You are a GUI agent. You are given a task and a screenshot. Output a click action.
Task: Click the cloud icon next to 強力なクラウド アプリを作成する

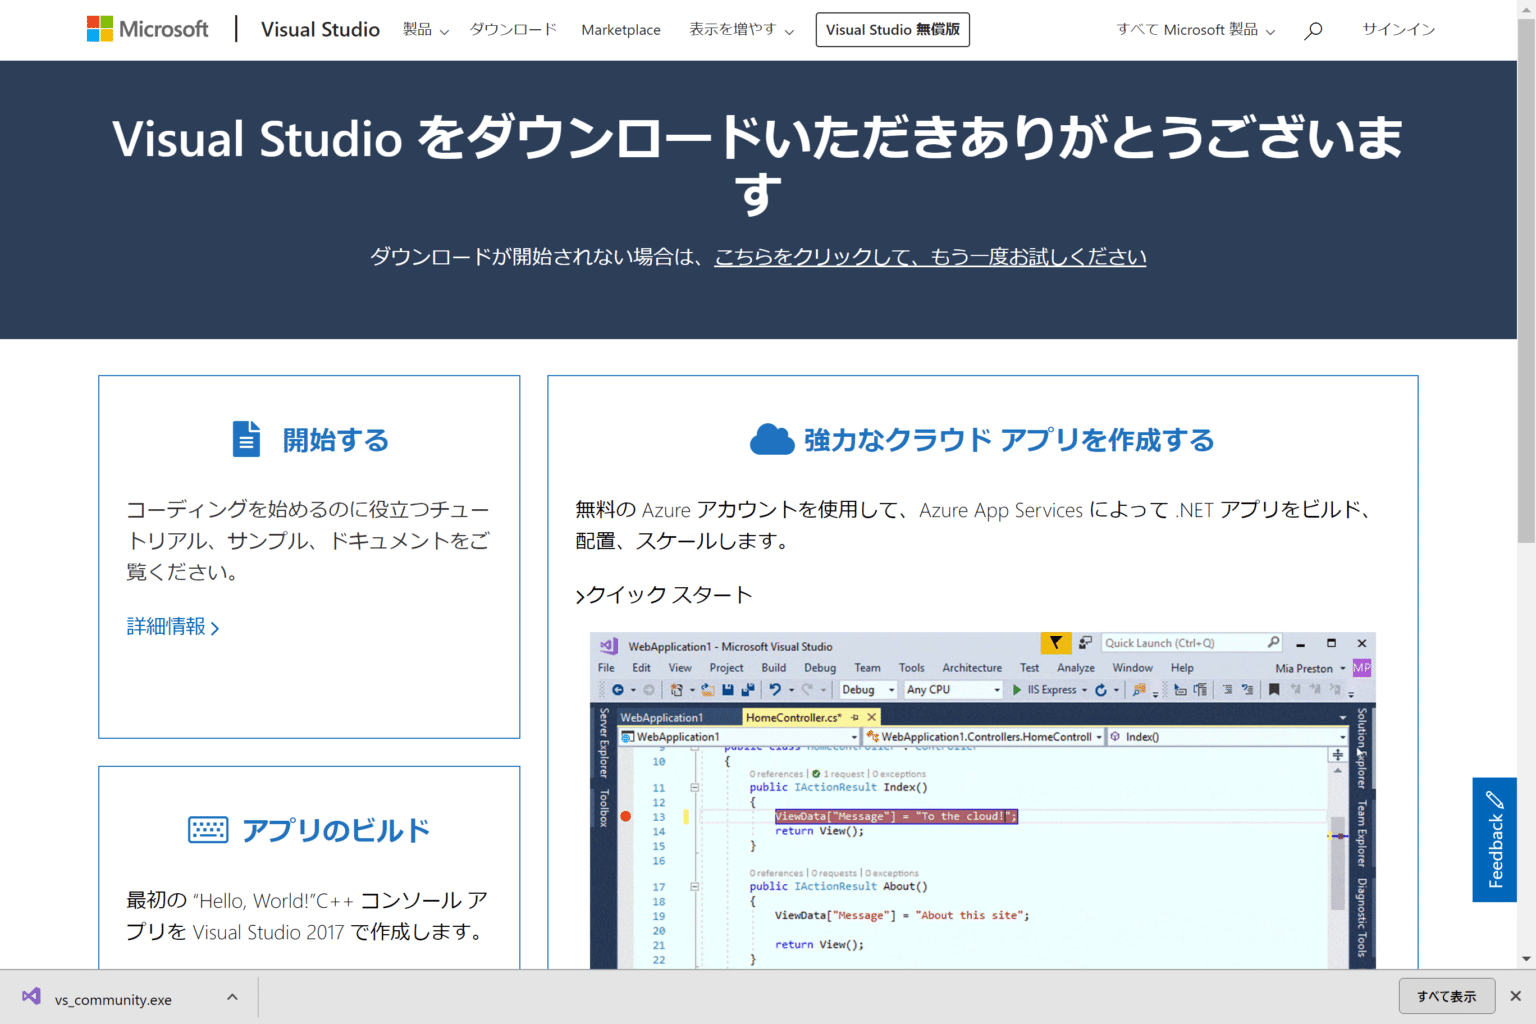770,438
